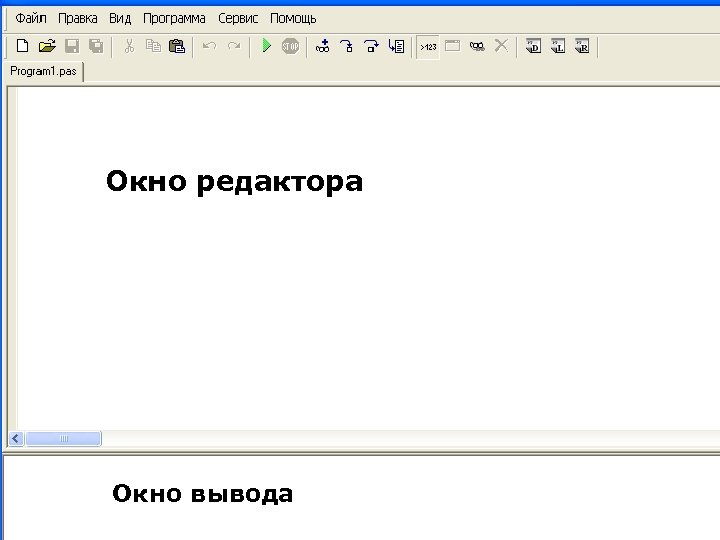Viewport: 720px width, 540px height.
Task: Click the Save All icon
Action: pos(96,46)
